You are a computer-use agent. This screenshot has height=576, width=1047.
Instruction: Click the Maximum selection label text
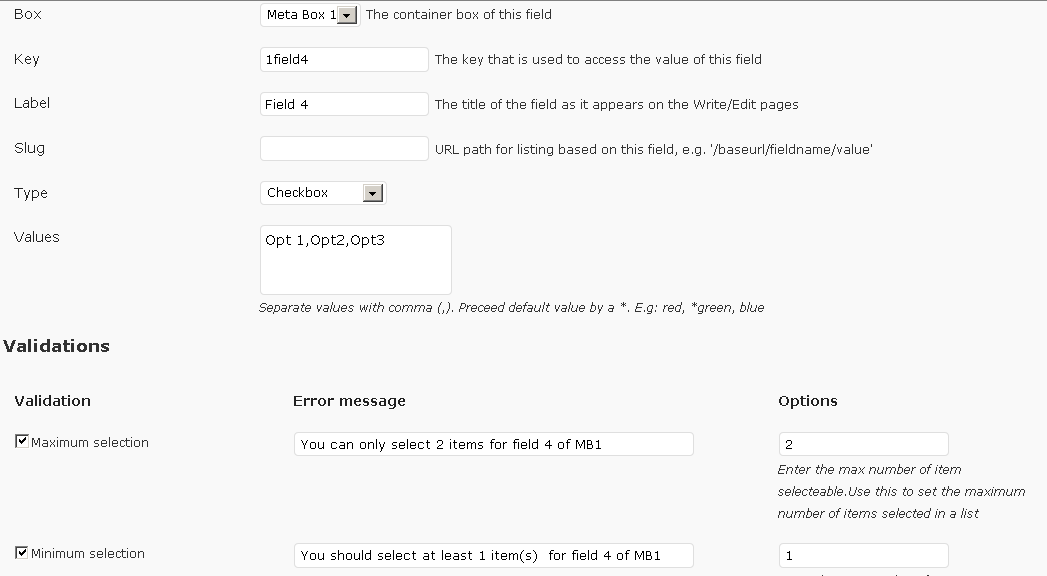click(89, 443)
